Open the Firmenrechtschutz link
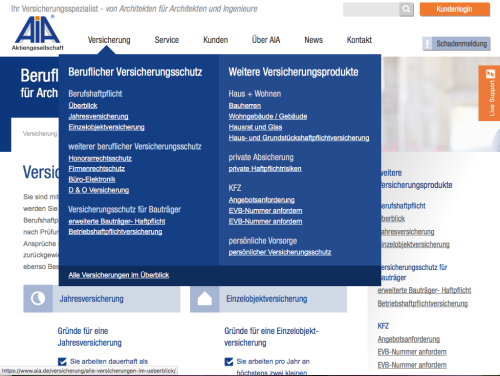Viewport: 500px width, 376px height. tap(97, 169)
